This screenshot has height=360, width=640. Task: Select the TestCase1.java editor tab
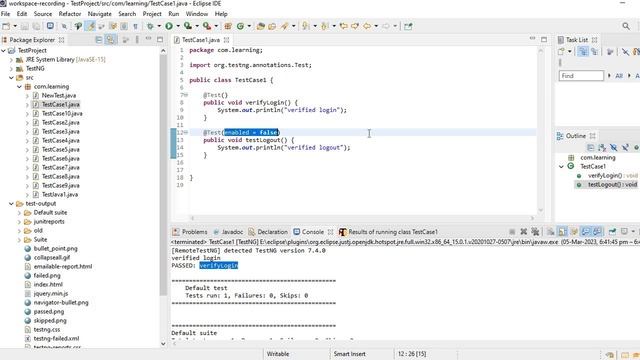pos(201,40)
